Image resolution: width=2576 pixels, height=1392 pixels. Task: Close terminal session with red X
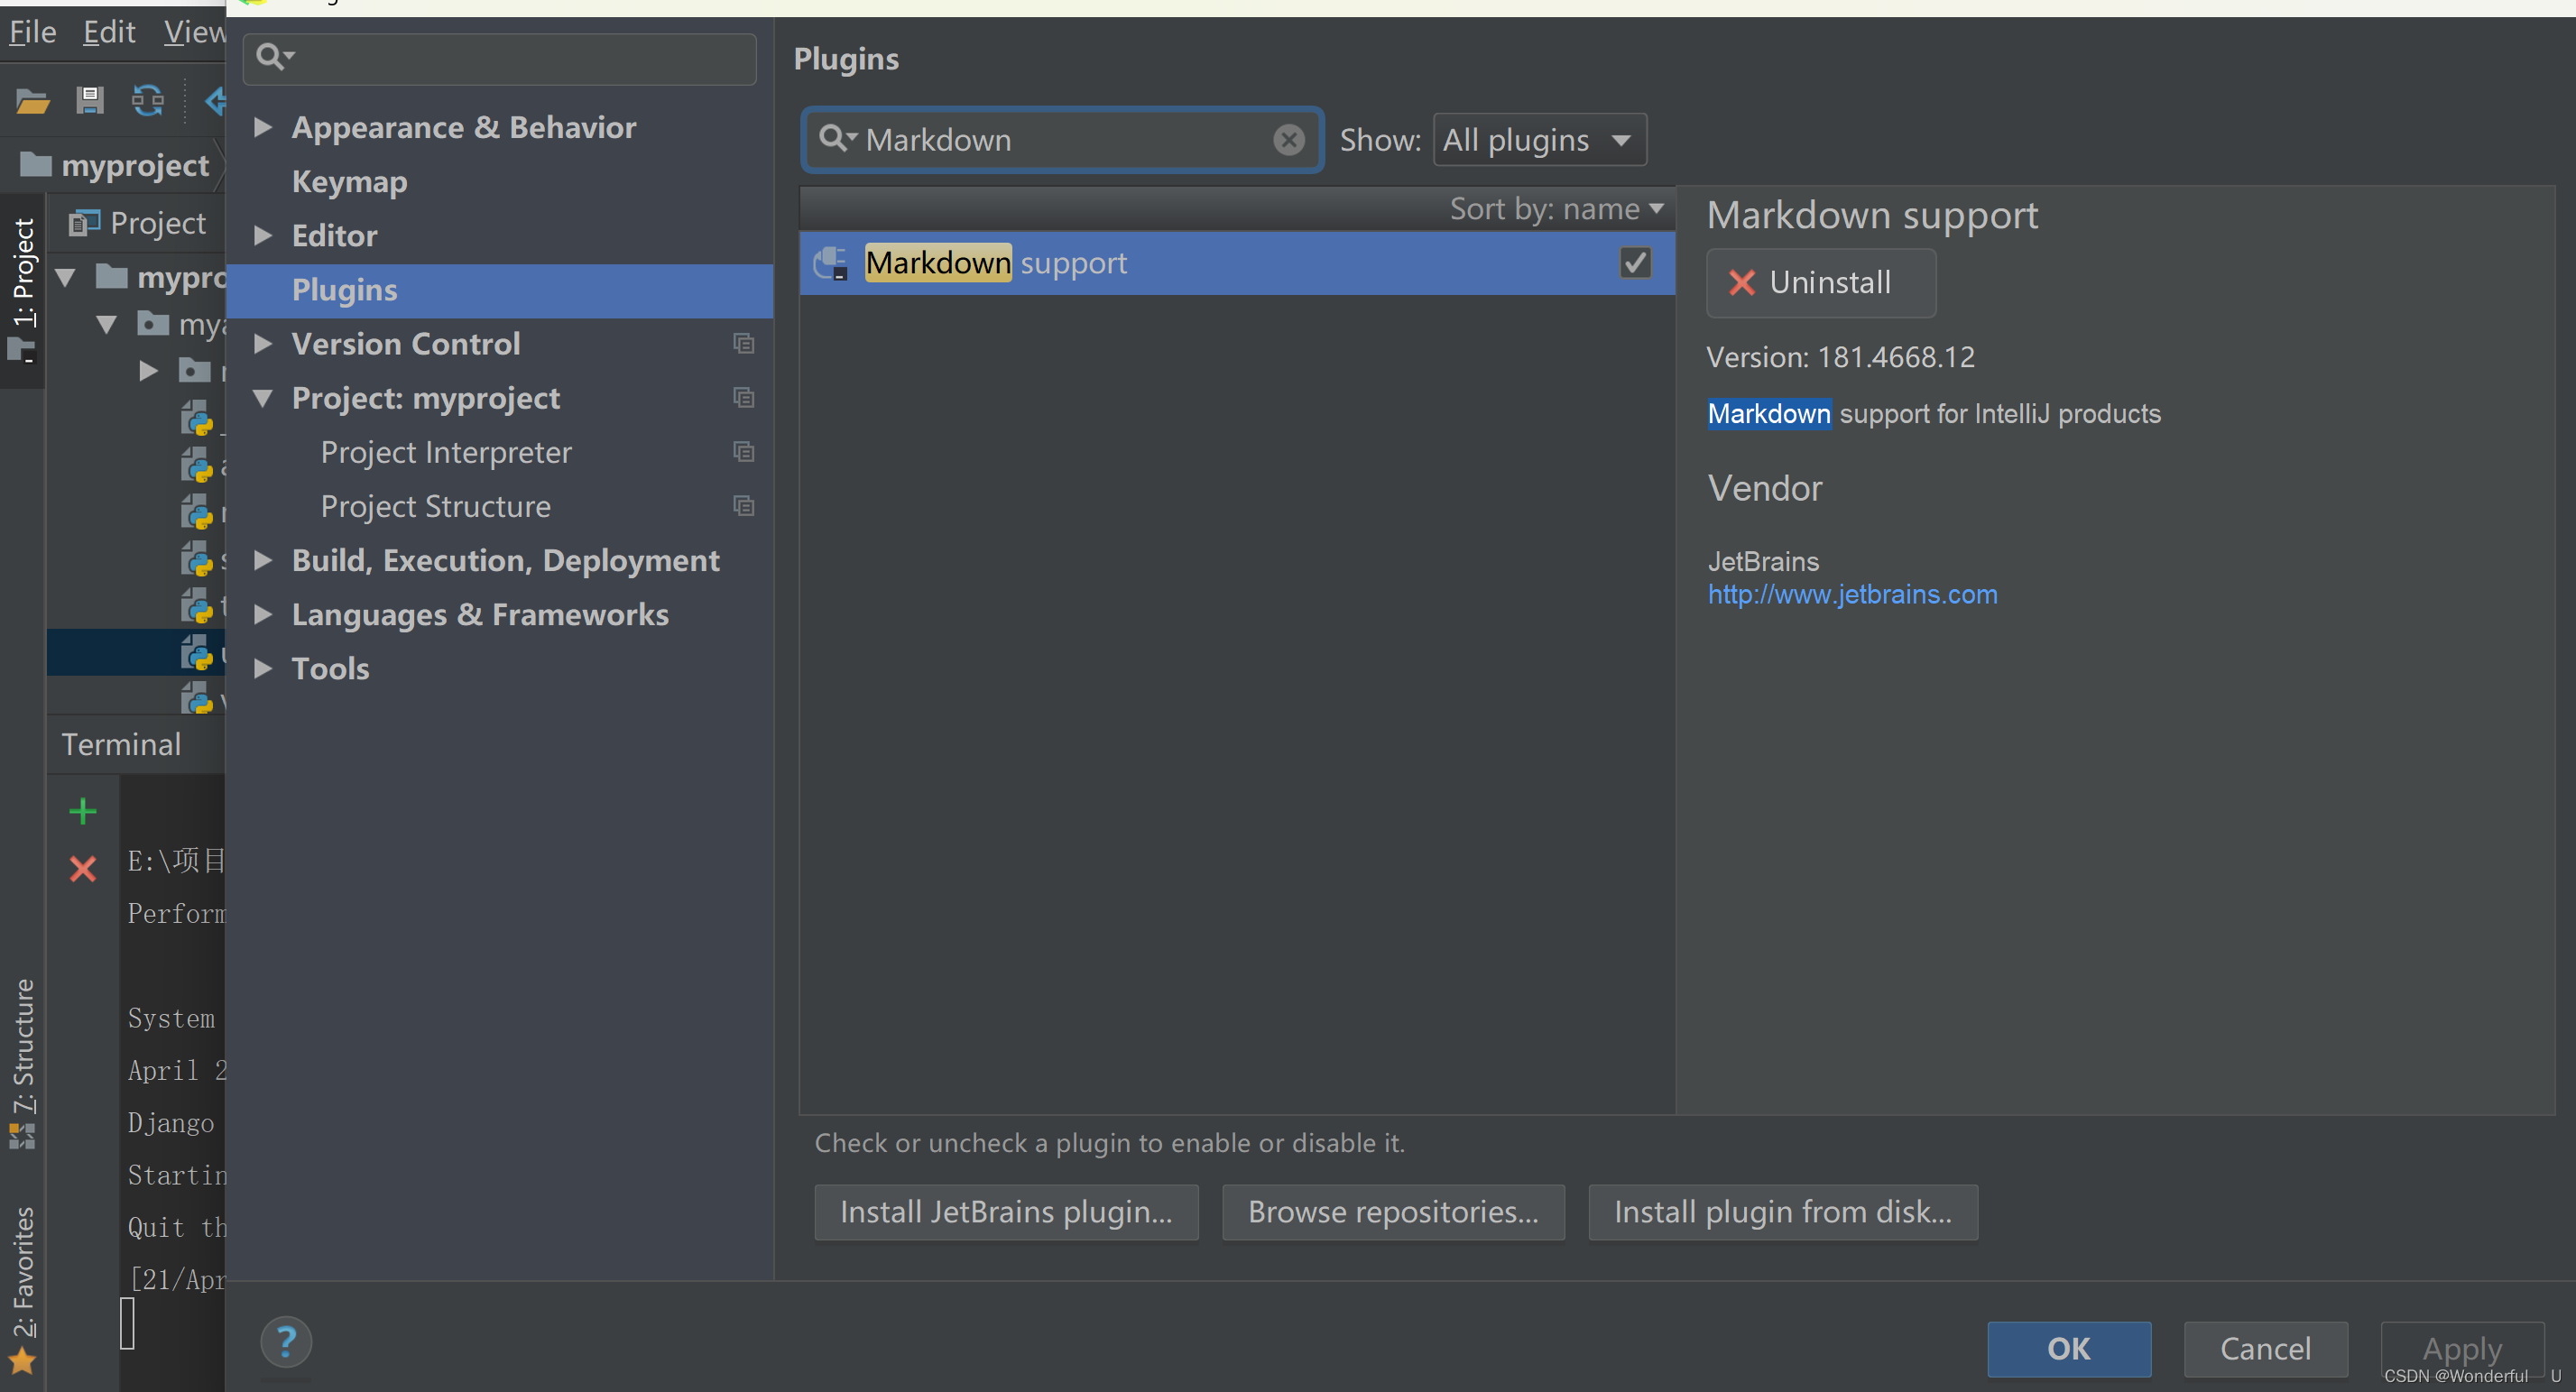click(83, 868)
